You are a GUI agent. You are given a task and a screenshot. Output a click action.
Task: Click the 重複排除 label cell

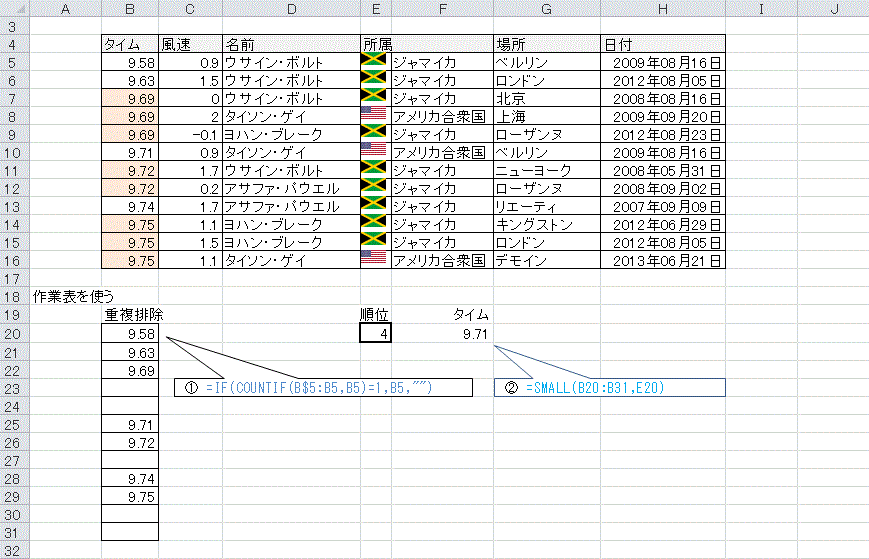(133, 315)
